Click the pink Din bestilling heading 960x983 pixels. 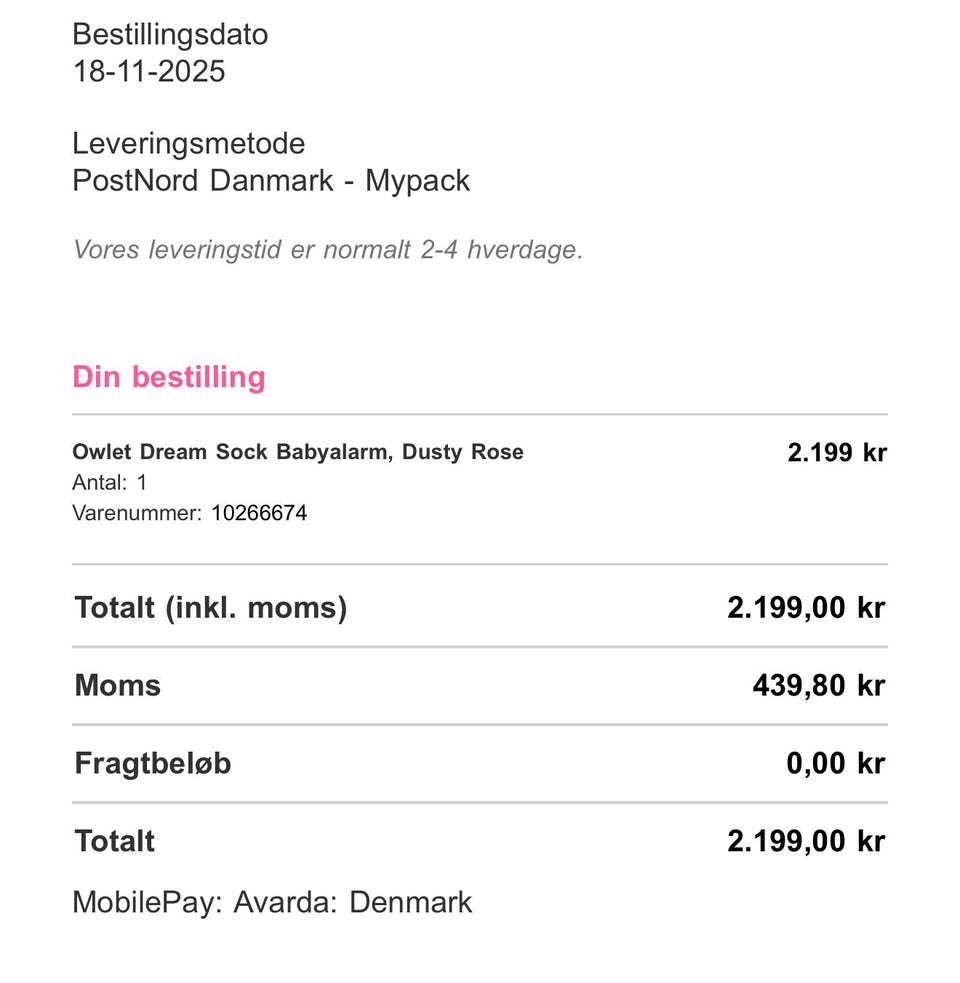169,377
